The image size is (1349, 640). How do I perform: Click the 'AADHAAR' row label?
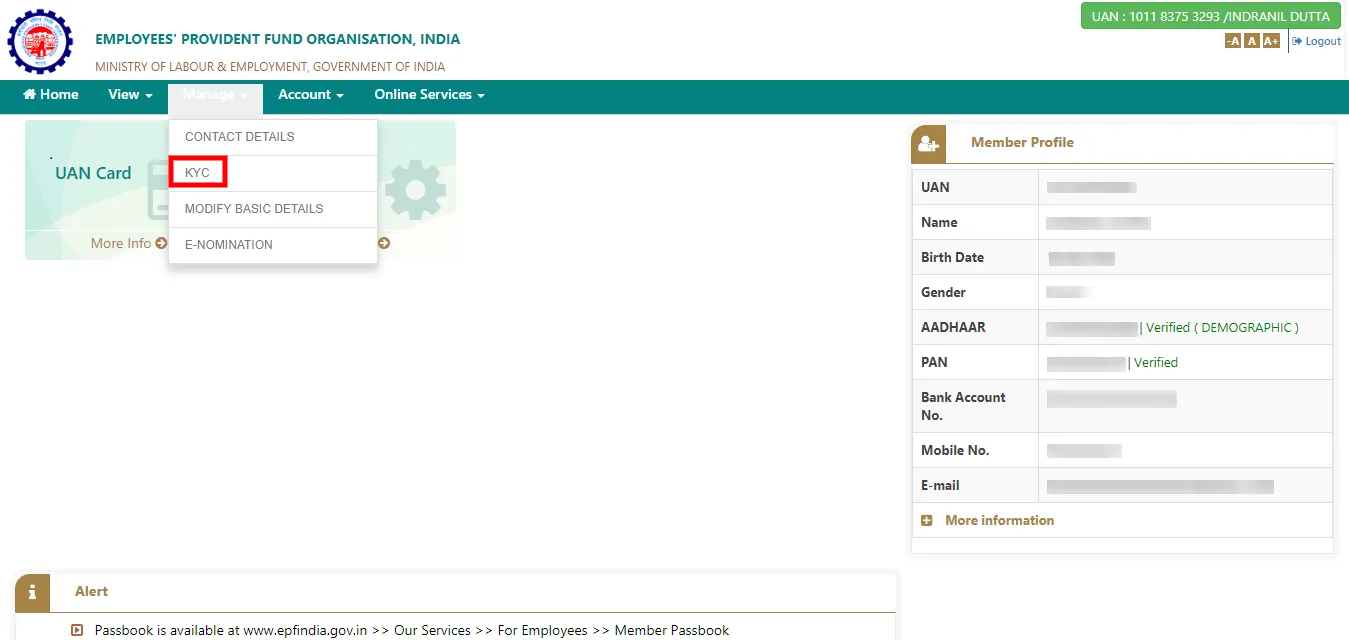click(x=953, y=327)
